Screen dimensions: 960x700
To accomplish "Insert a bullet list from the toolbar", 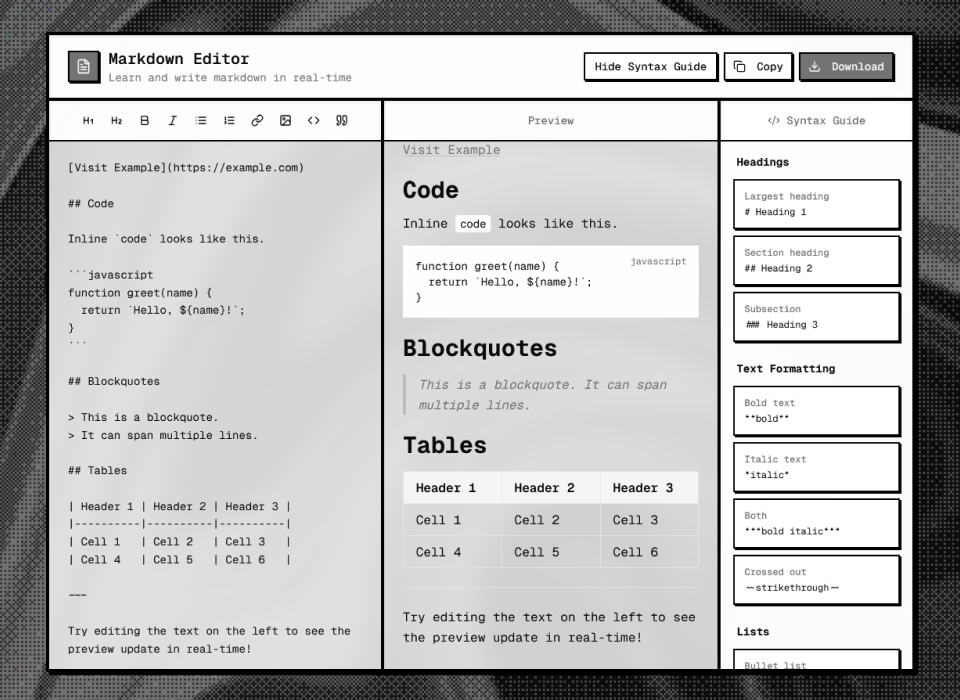I will pyautogui.click(x=201, y=121).
